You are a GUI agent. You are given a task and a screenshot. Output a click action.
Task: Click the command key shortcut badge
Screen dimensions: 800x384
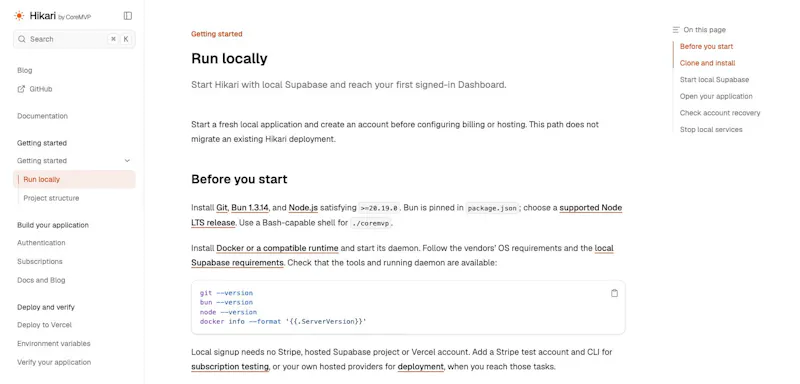point(113,39)
